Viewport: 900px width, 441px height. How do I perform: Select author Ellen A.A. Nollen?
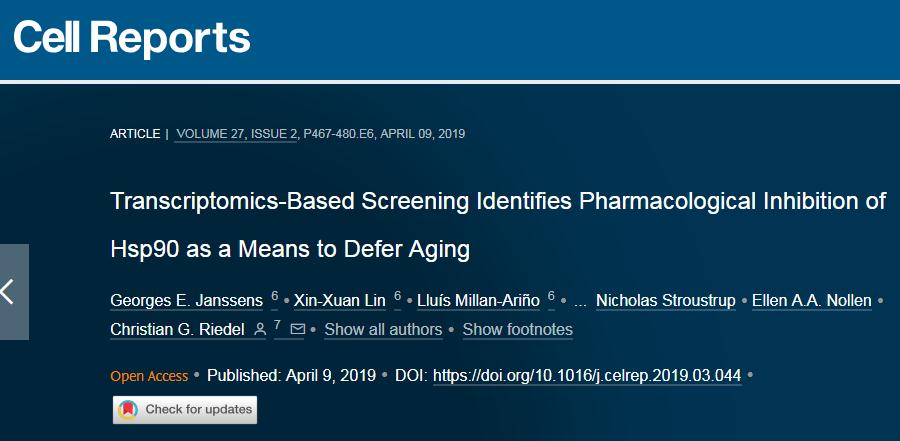click(x=812, y=300)
